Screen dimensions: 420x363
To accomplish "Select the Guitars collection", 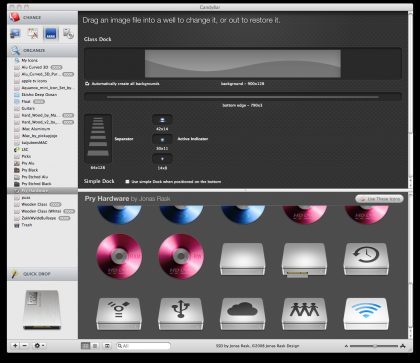I will click(42, 108).
